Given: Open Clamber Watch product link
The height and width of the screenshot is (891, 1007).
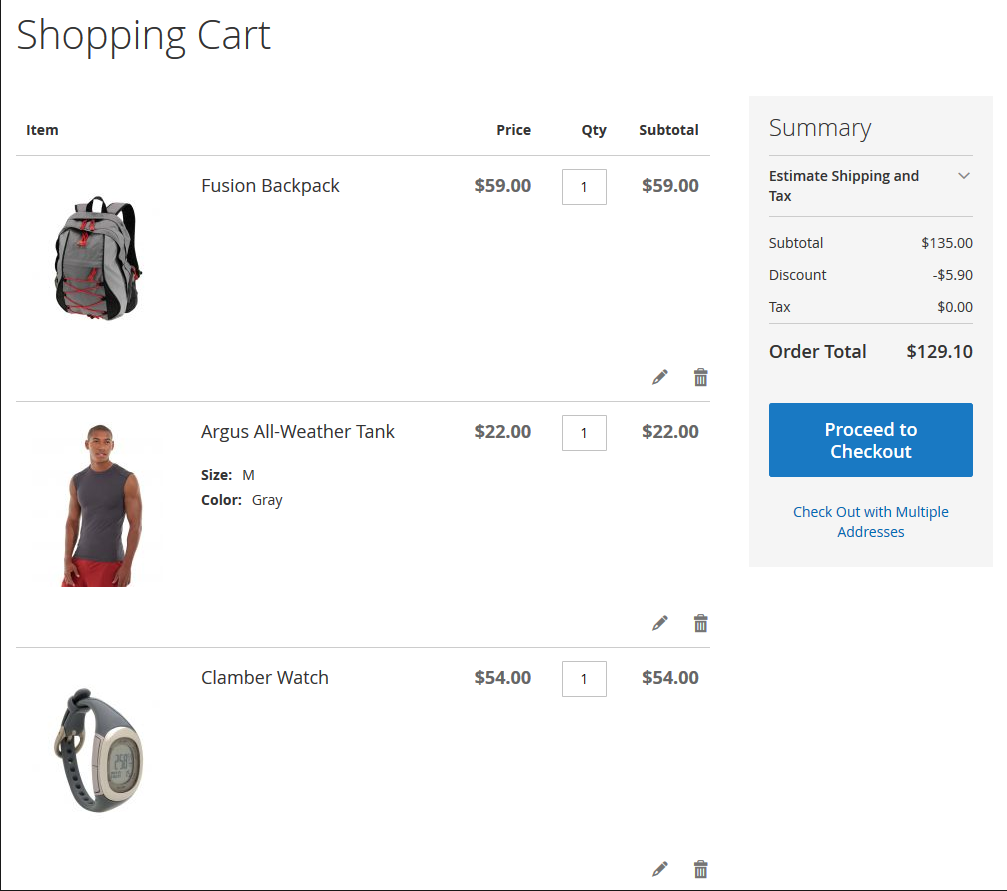Looking at the screenshot, I should click(265, 678).
